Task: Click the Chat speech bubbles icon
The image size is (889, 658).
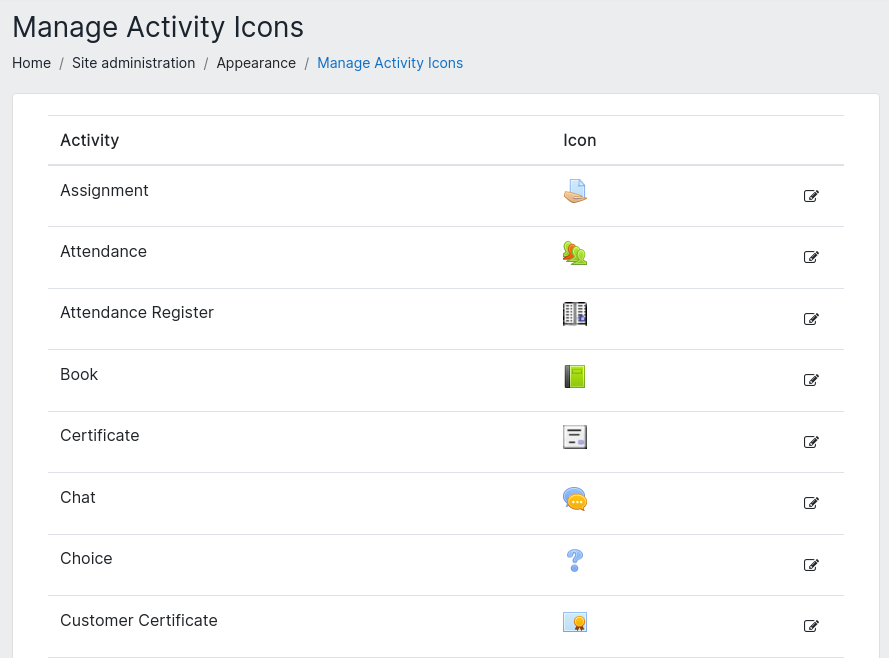Action: pos(575,499)
